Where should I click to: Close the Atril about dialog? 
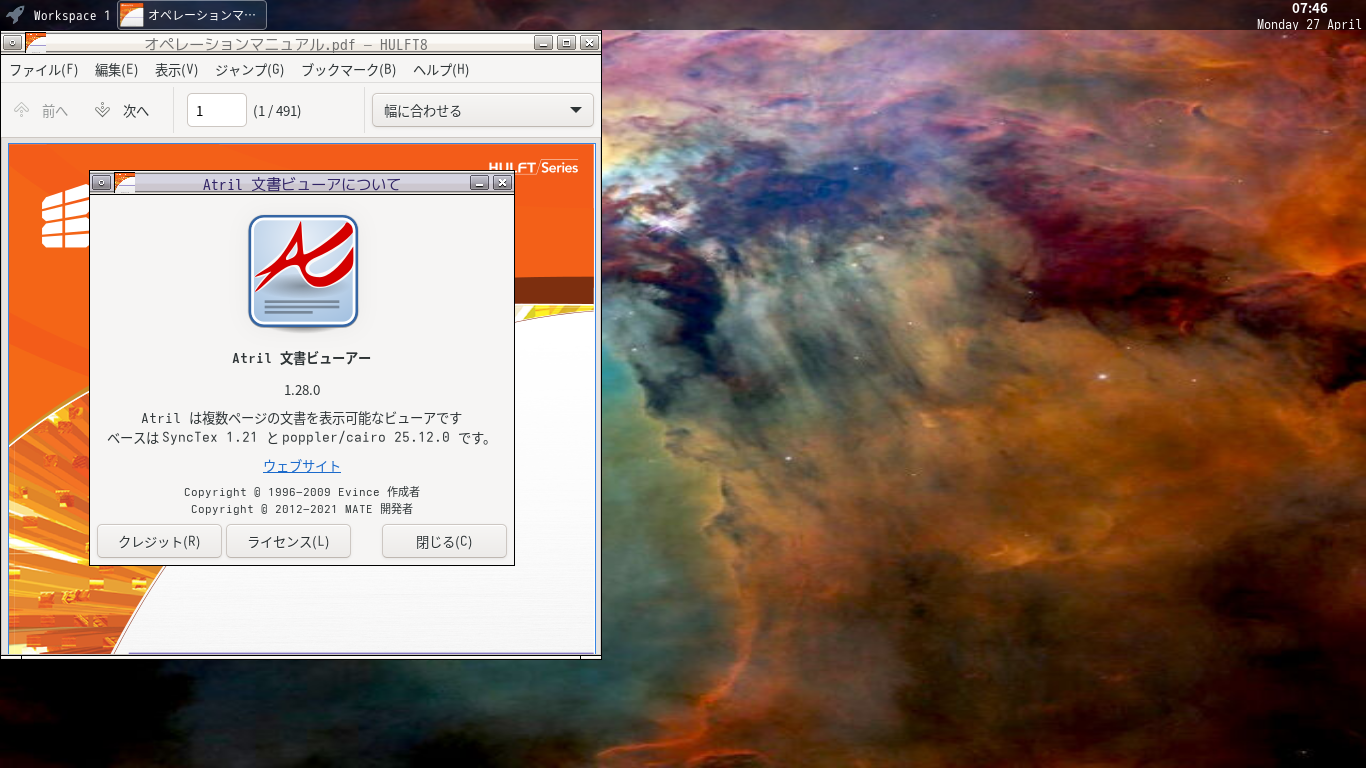click(502, 183)
